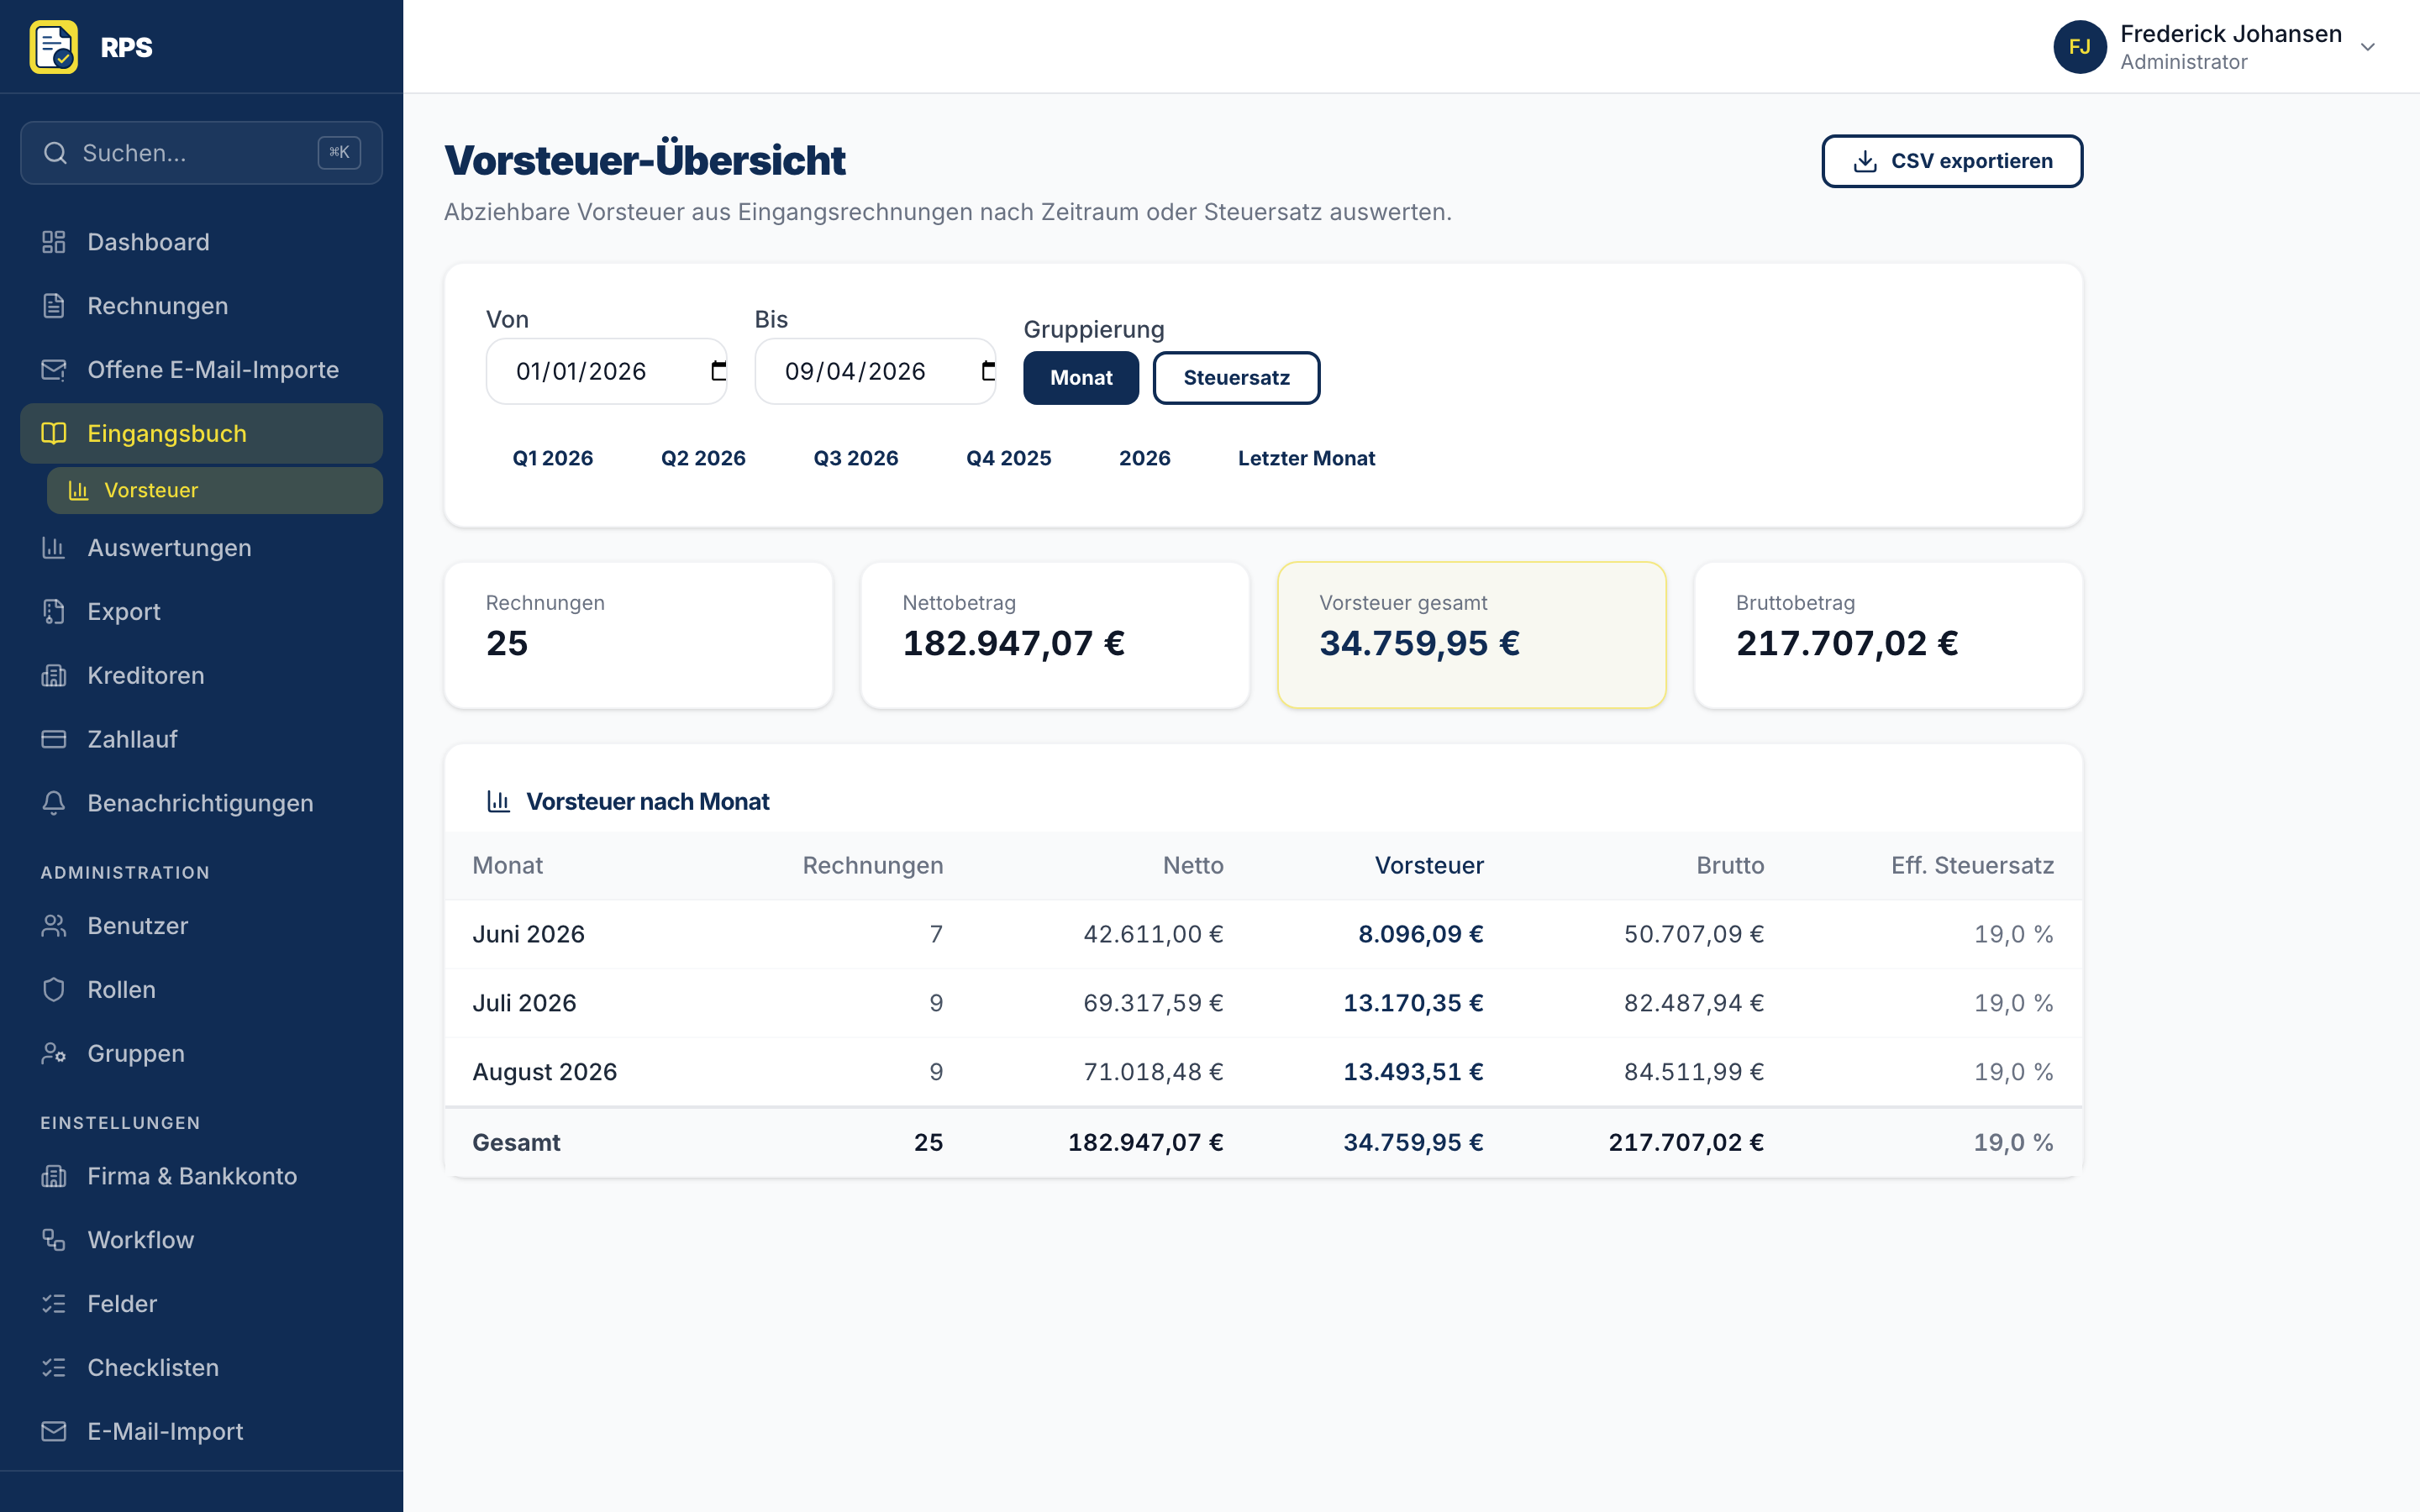2420x1512 pixels.
Task: Click the Auswertungen bar chart icon
Action: click(x=54, y=548)
